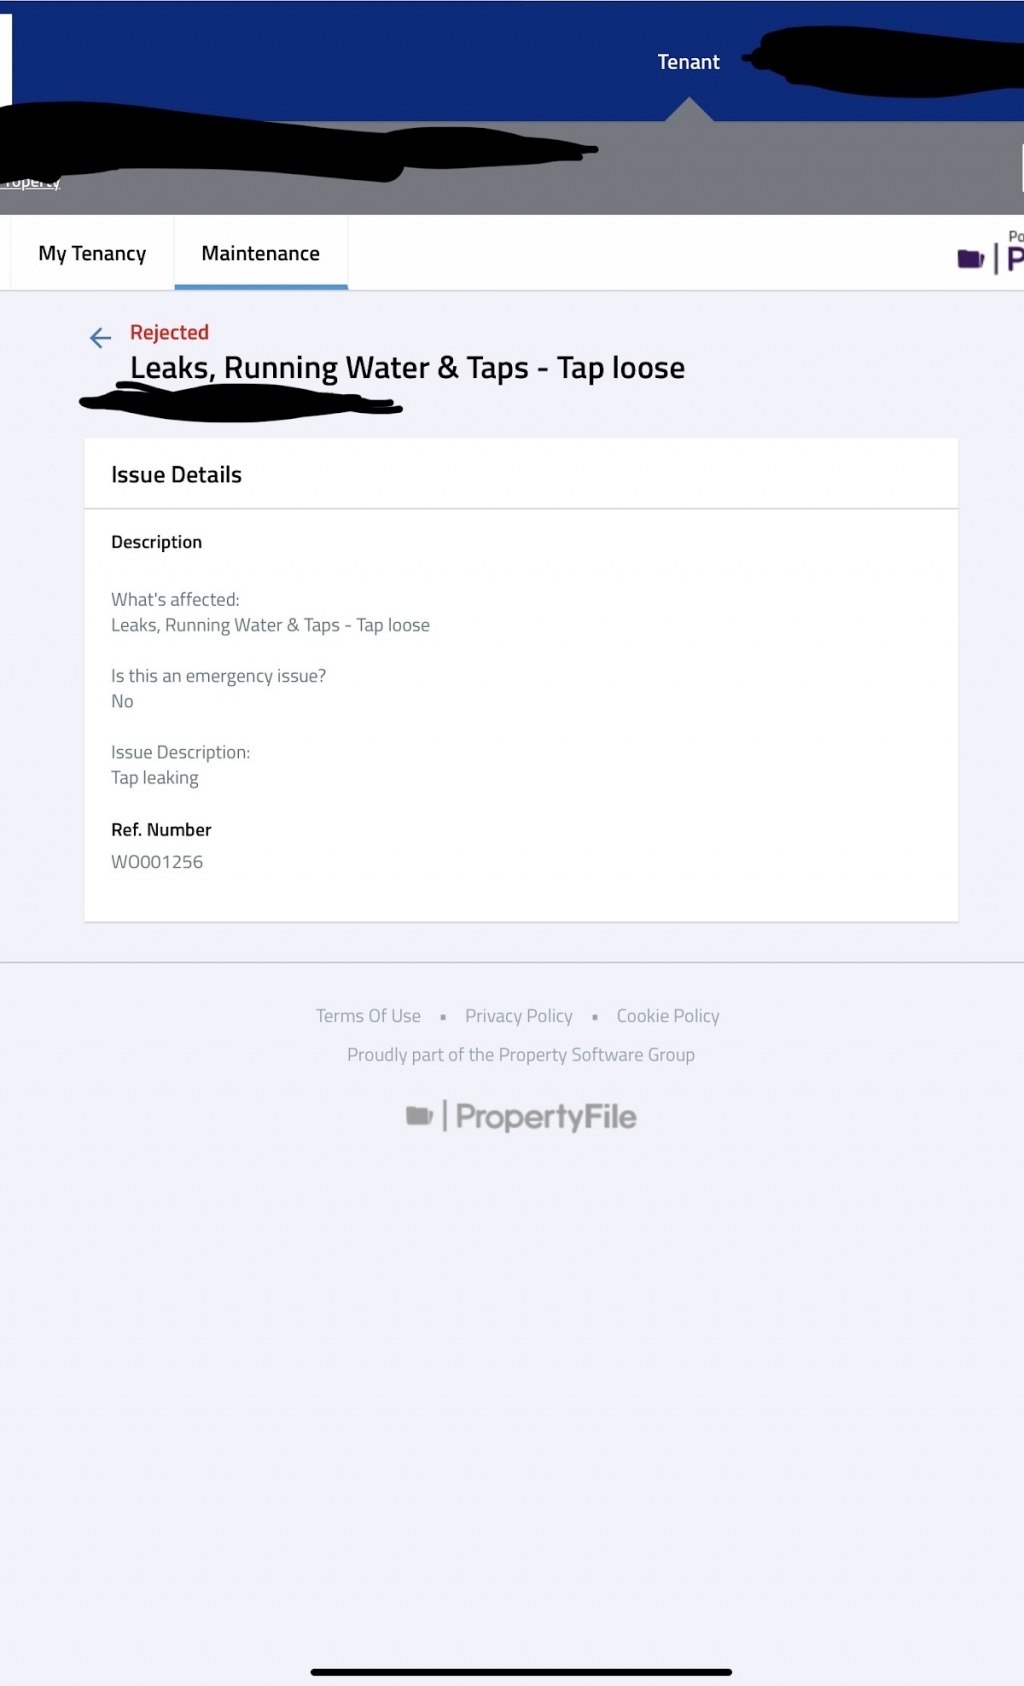
Task: Click the Leaks, Running Water & Taps heading
Action: coord(407,368)
